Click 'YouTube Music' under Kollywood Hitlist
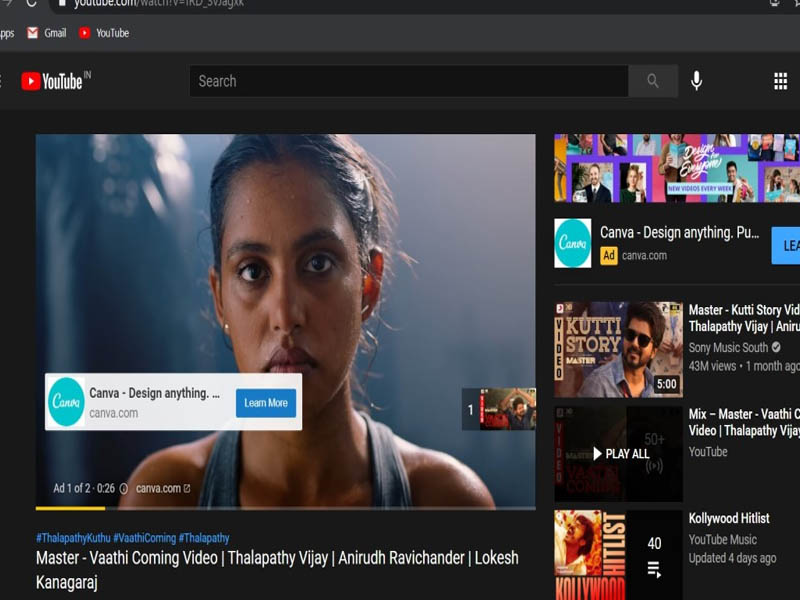The height and width of the screenshot is (600, 800). (722, 539)
